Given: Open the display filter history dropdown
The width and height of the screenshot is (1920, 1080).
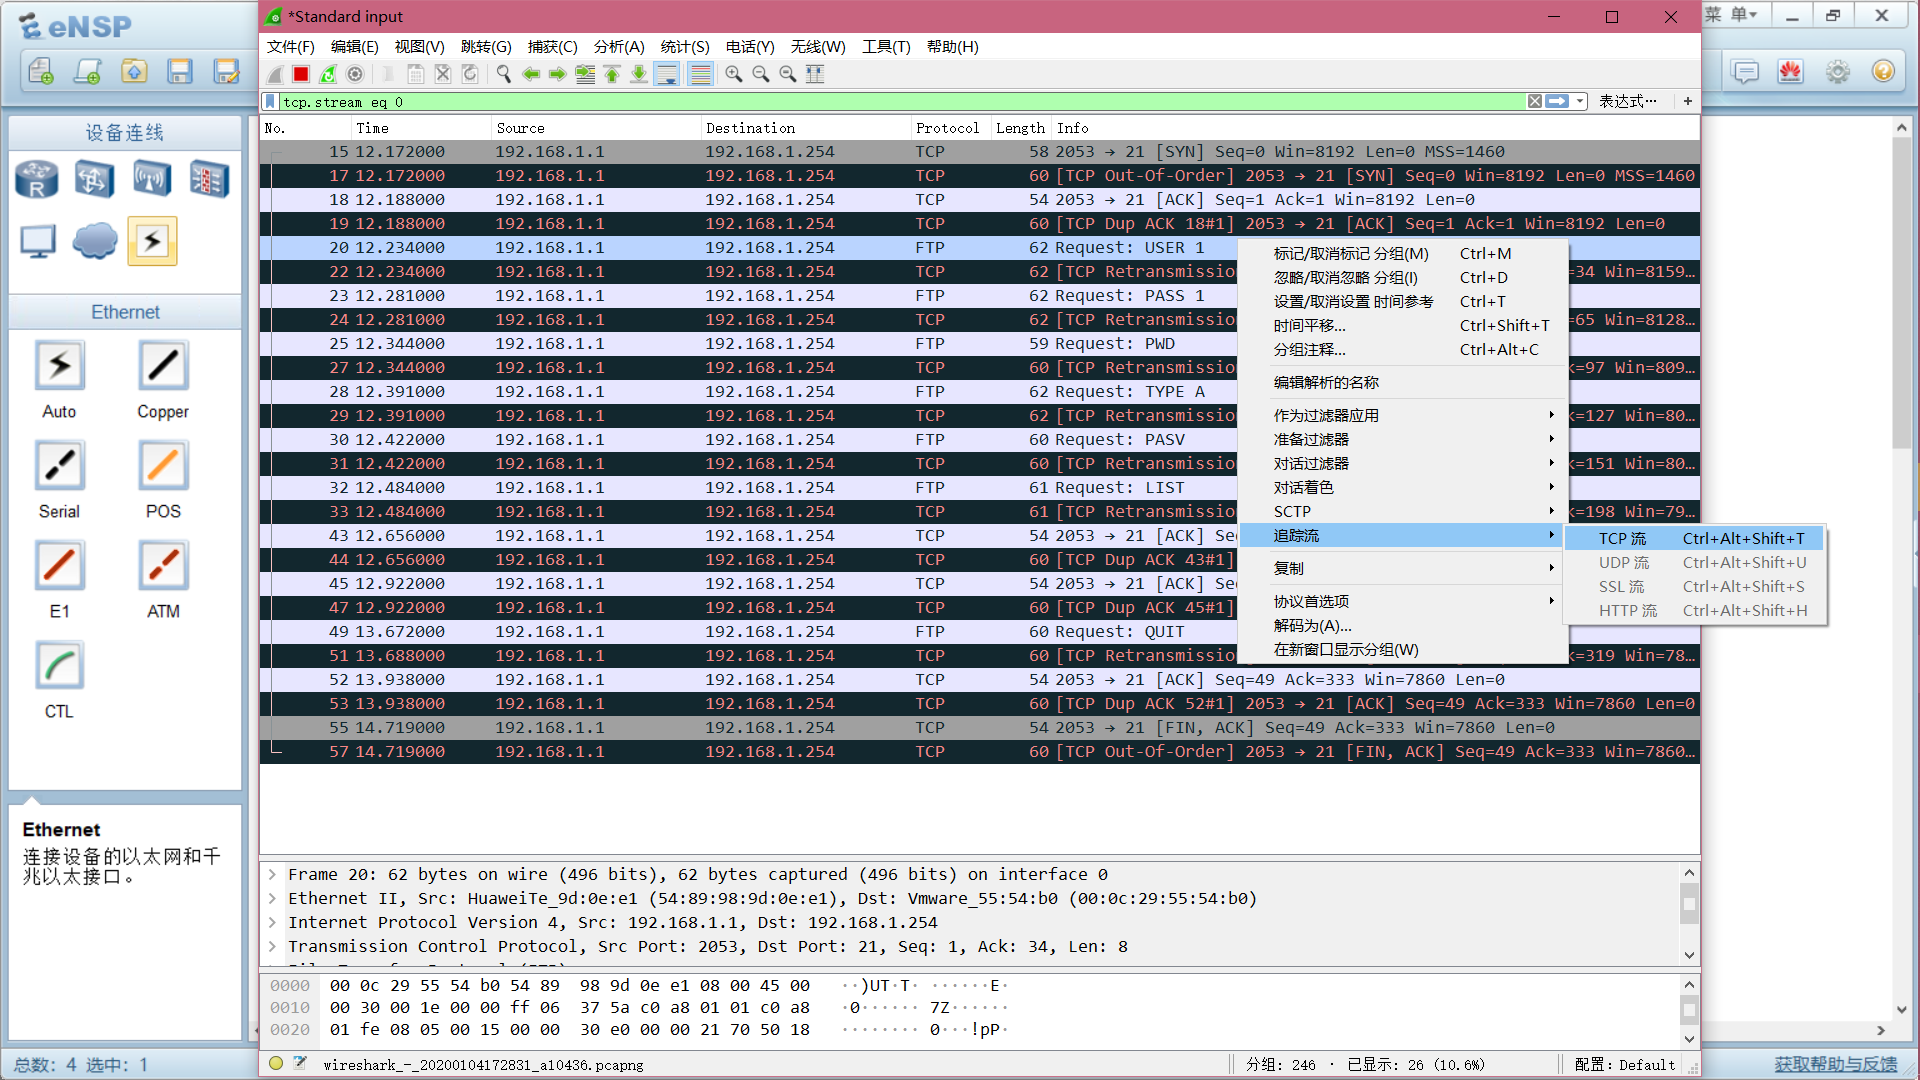Looking at the screenshot, I should (x=1580, y=102).
